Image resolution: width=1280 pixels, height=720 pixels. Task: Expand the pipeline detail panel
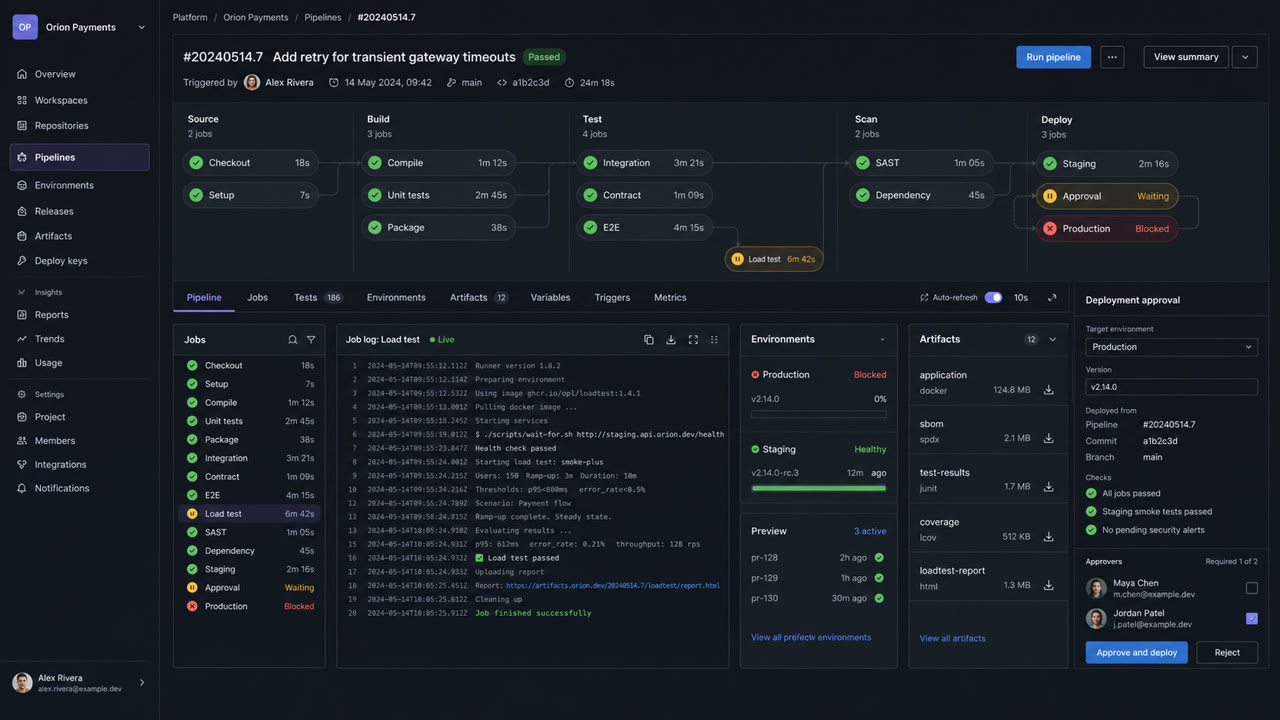[1052, 298]
